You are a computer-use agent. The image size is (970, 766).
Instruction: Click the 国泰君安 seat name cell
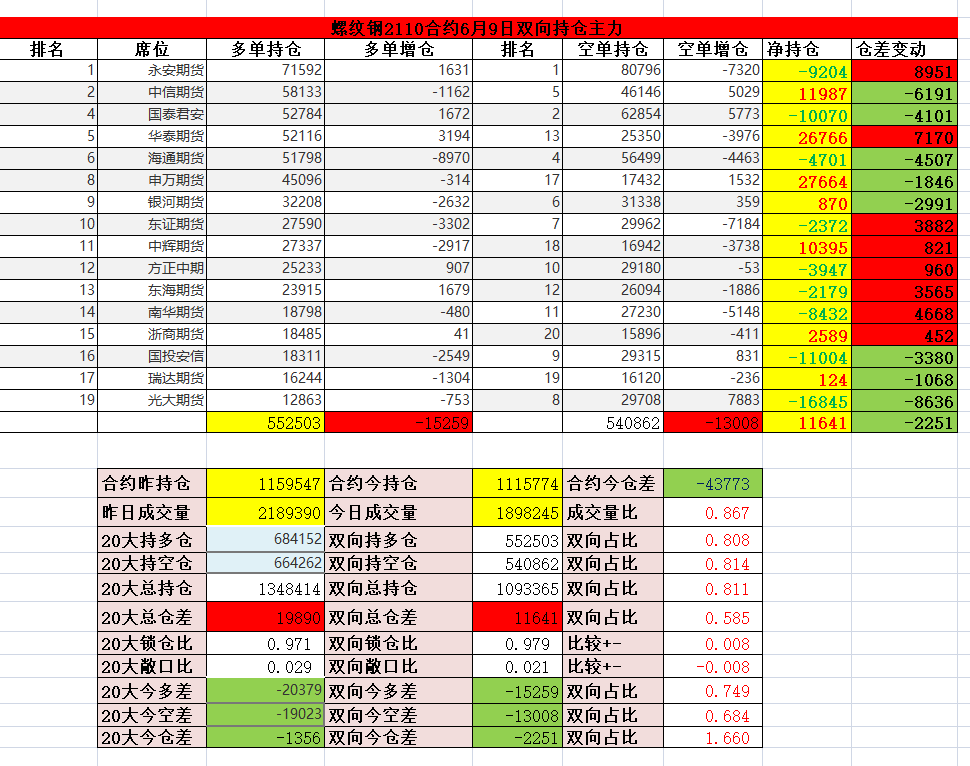(x=152, y=114)
